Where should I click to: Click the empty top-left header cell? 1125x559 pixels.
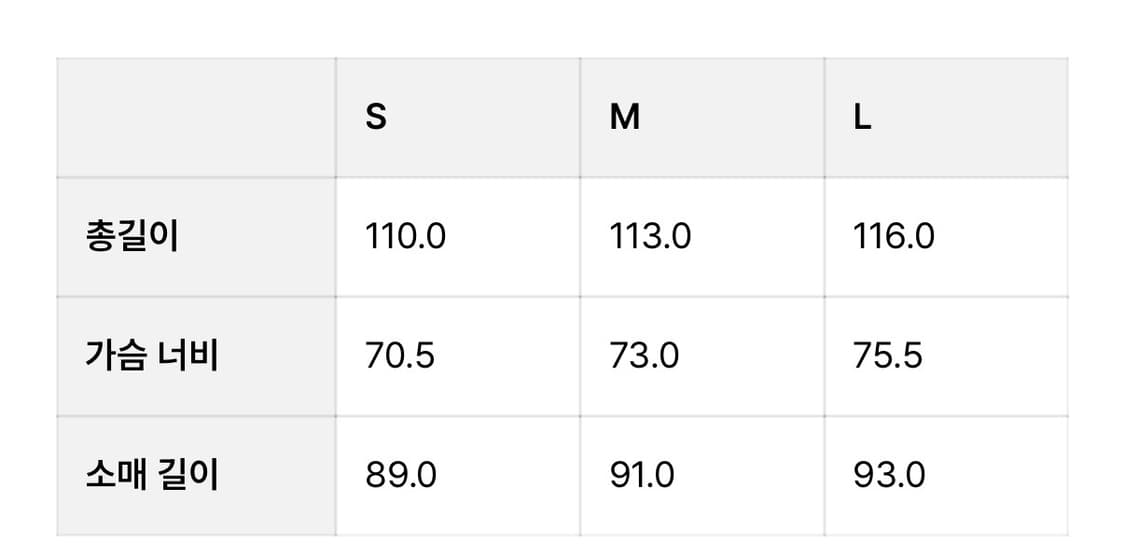(x=196, y=118)
